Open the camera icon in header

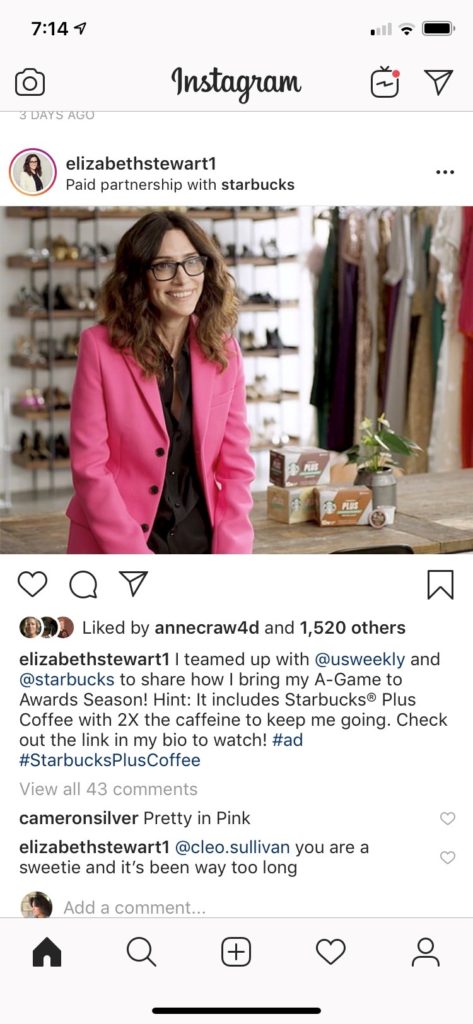[x=29, y=82]
